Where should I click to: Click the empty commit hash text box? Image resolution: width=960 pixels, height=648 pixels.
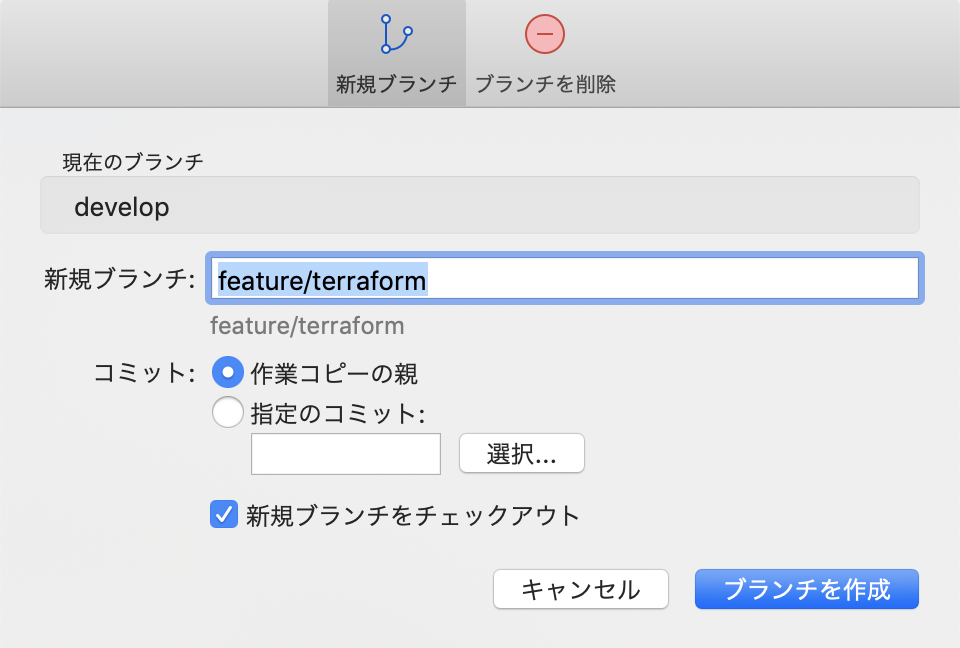pos(345,453)
